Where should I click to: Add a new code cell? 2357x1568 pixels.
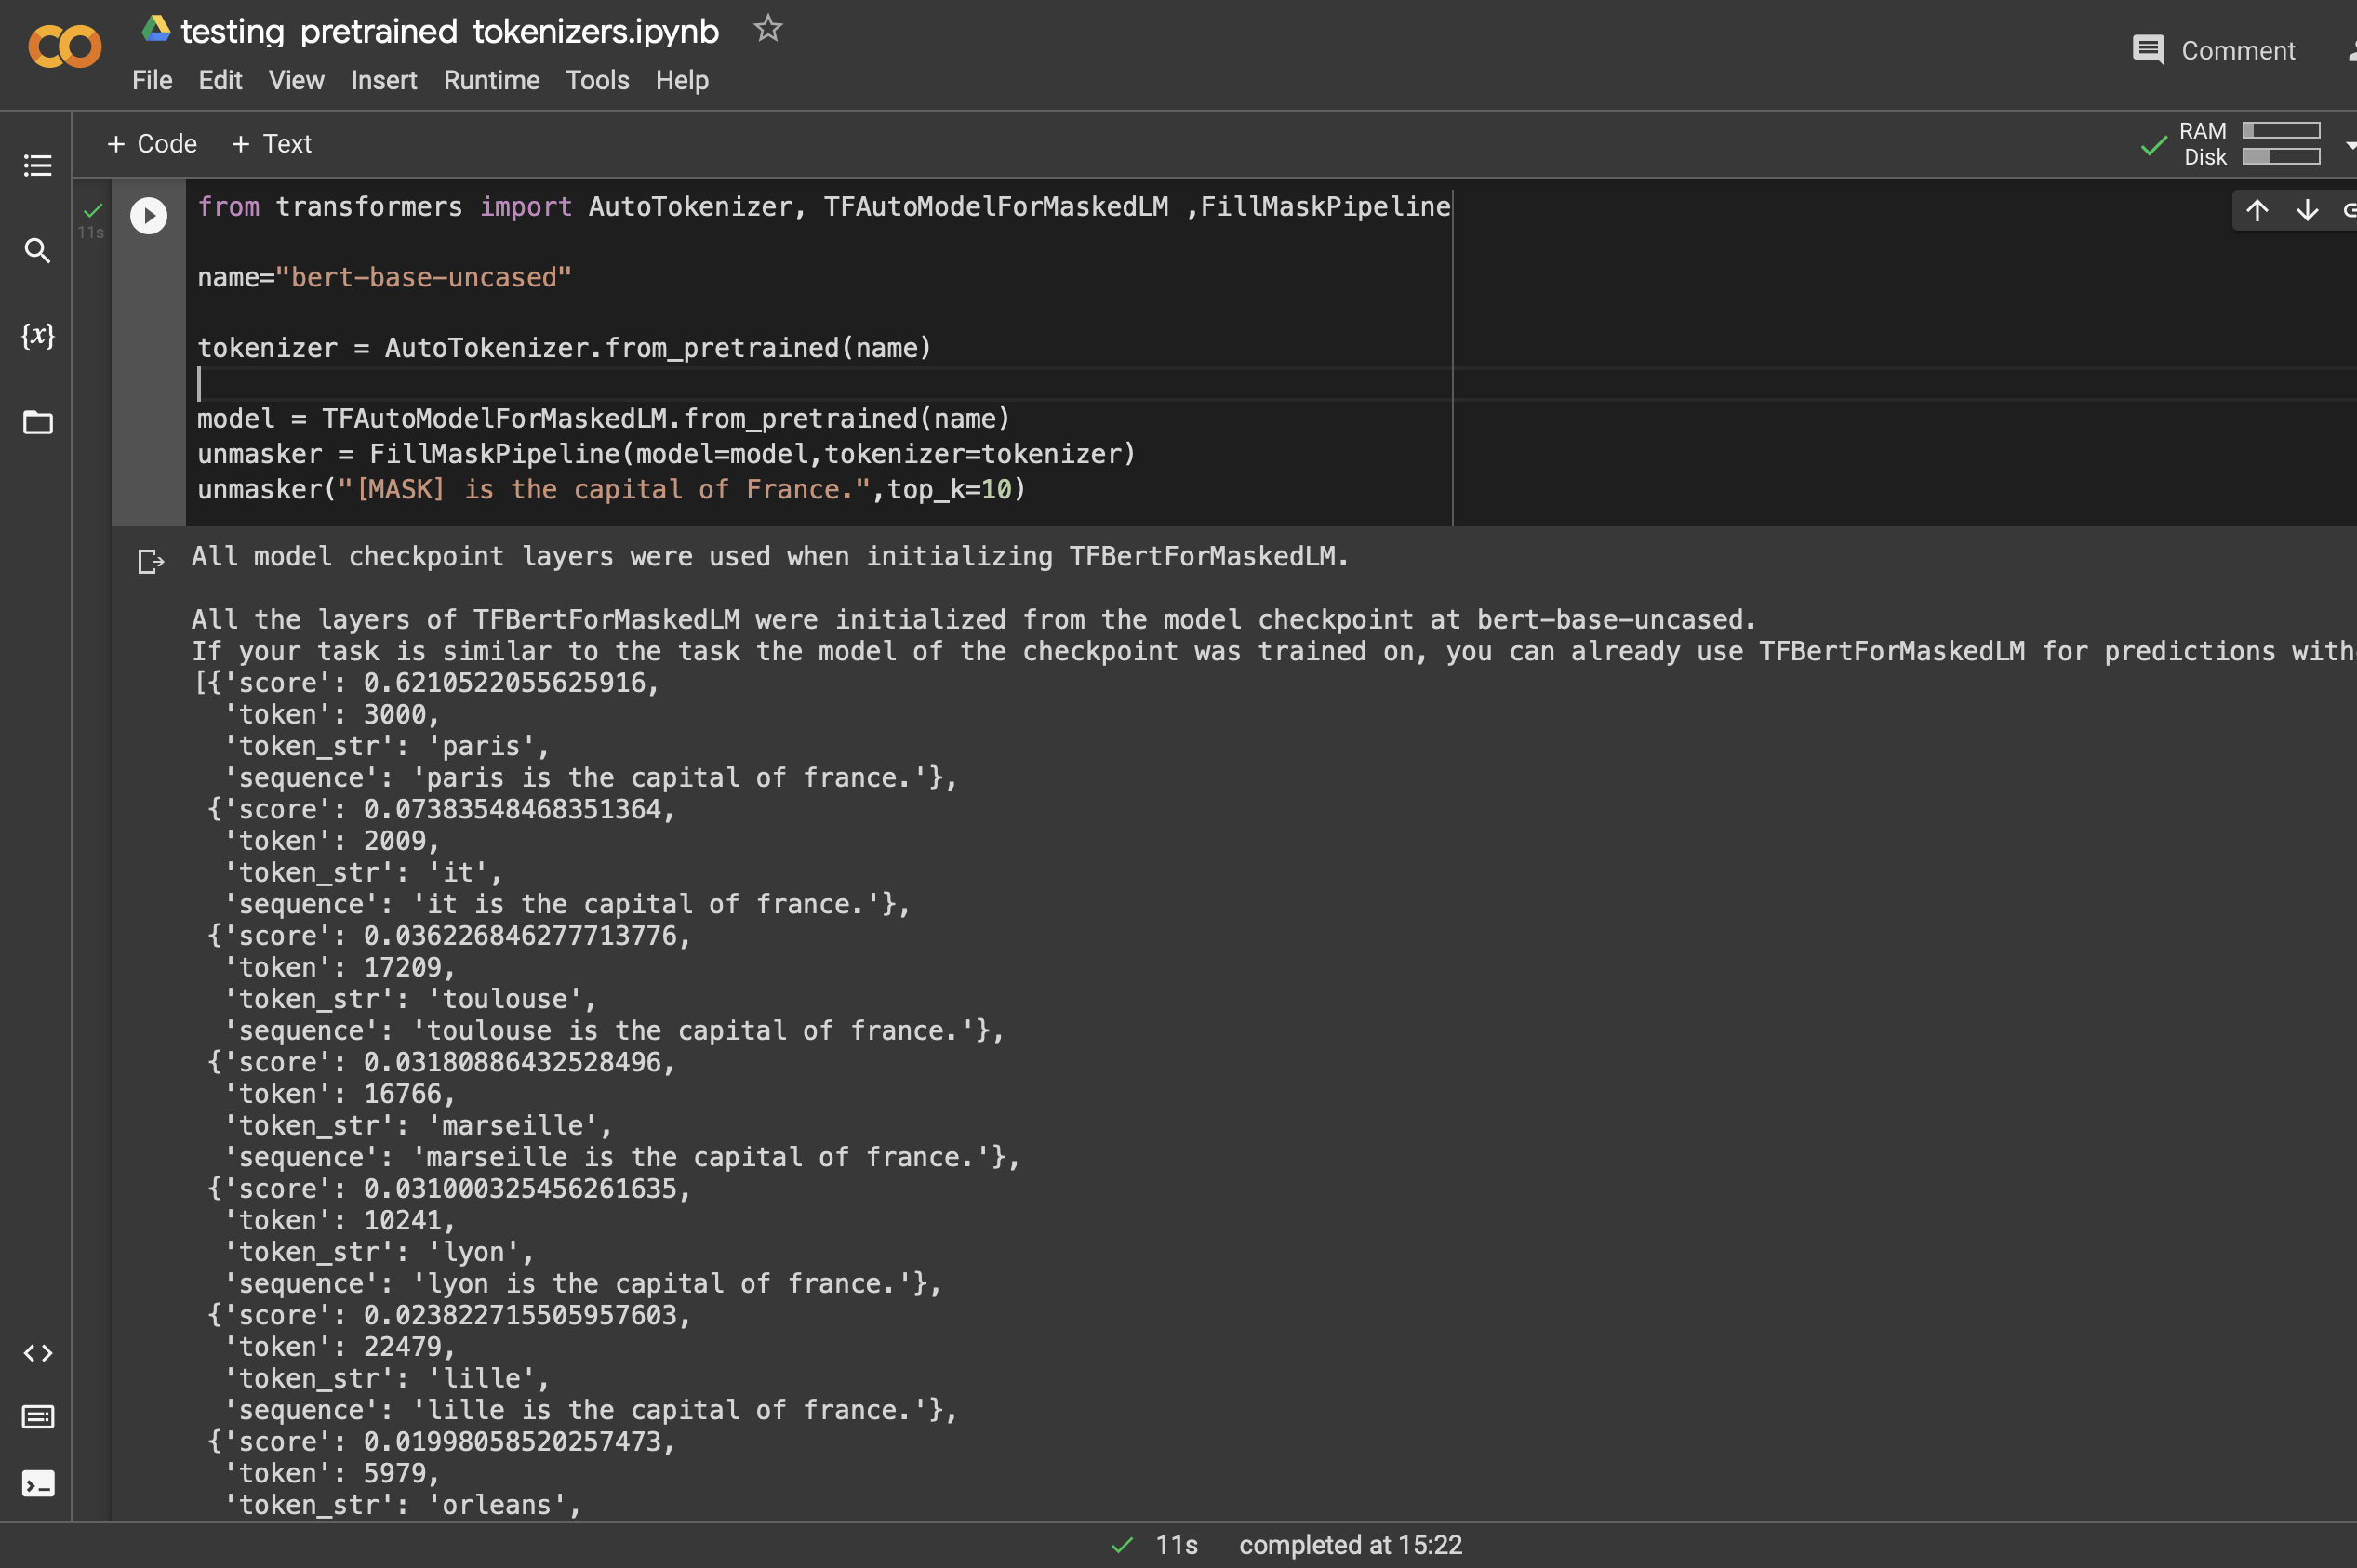150,143
